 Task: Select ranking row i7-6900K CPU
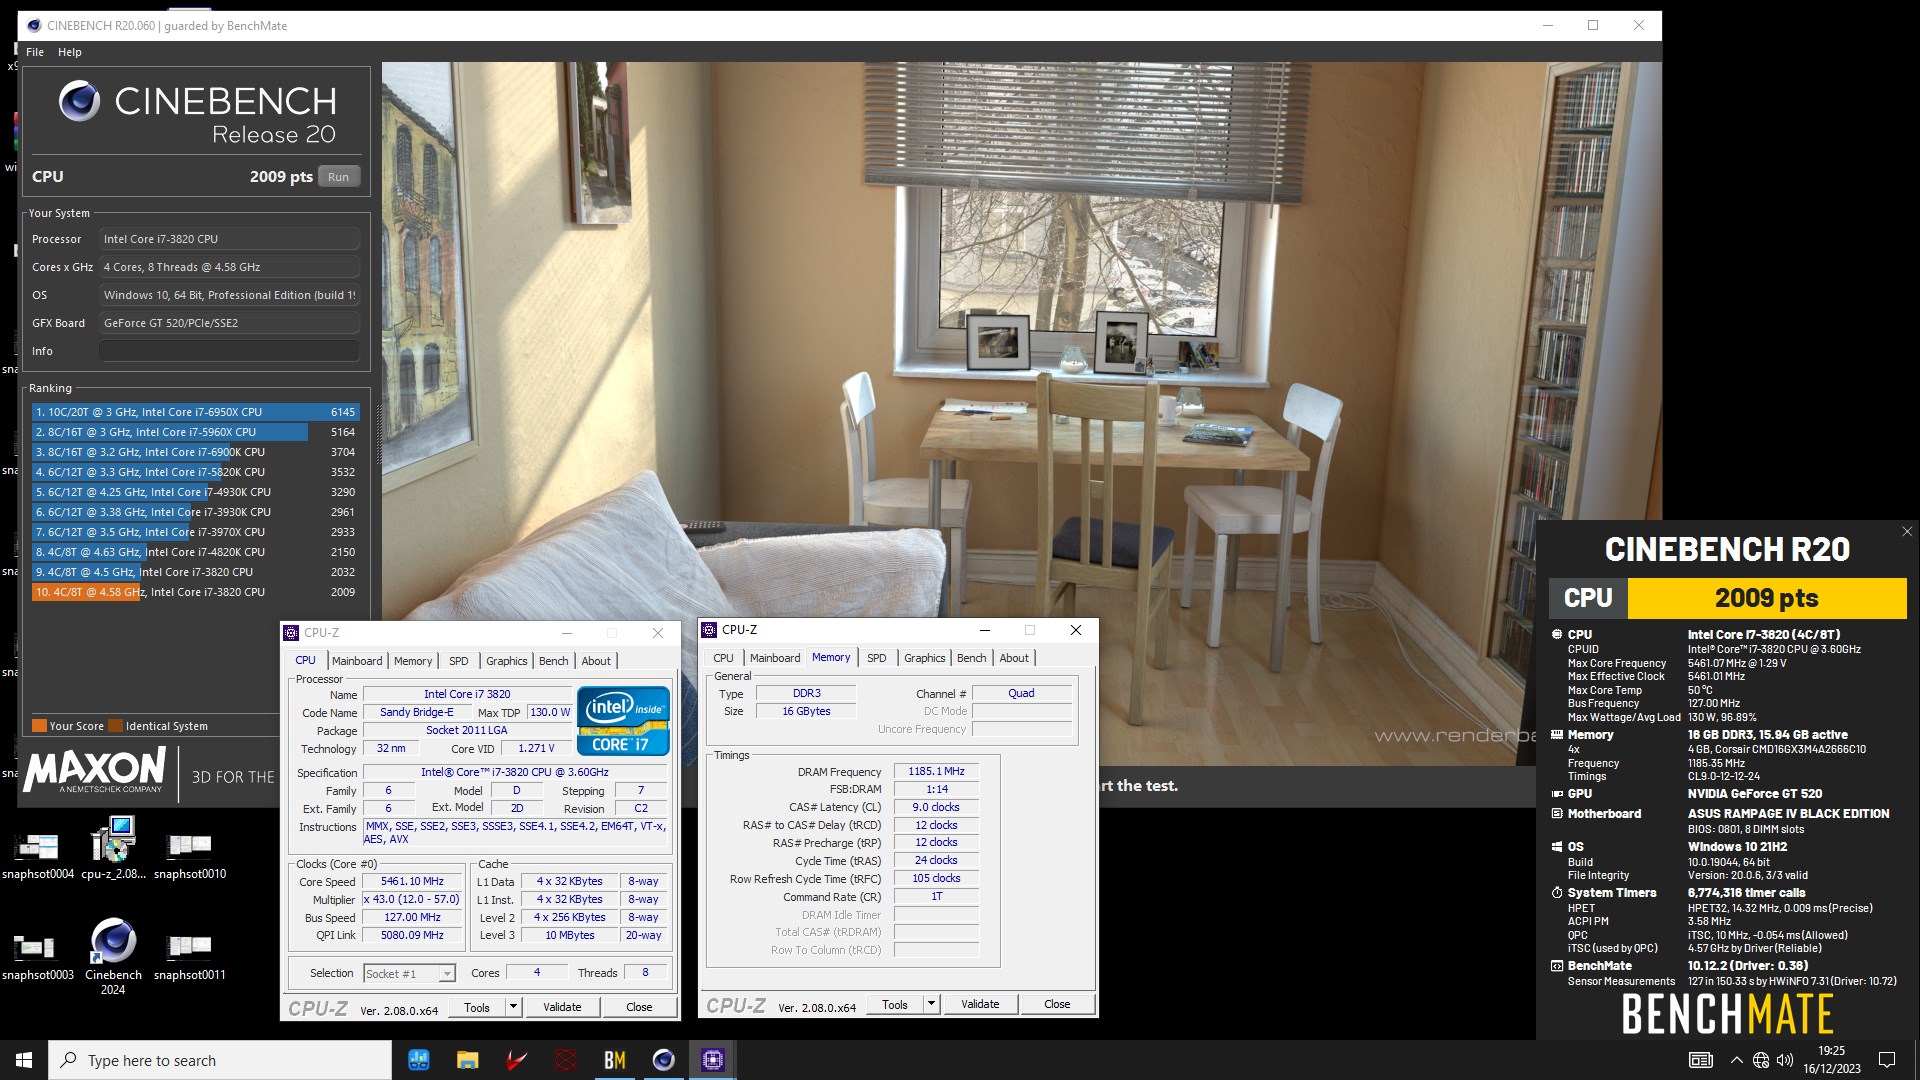click(196, 452)
